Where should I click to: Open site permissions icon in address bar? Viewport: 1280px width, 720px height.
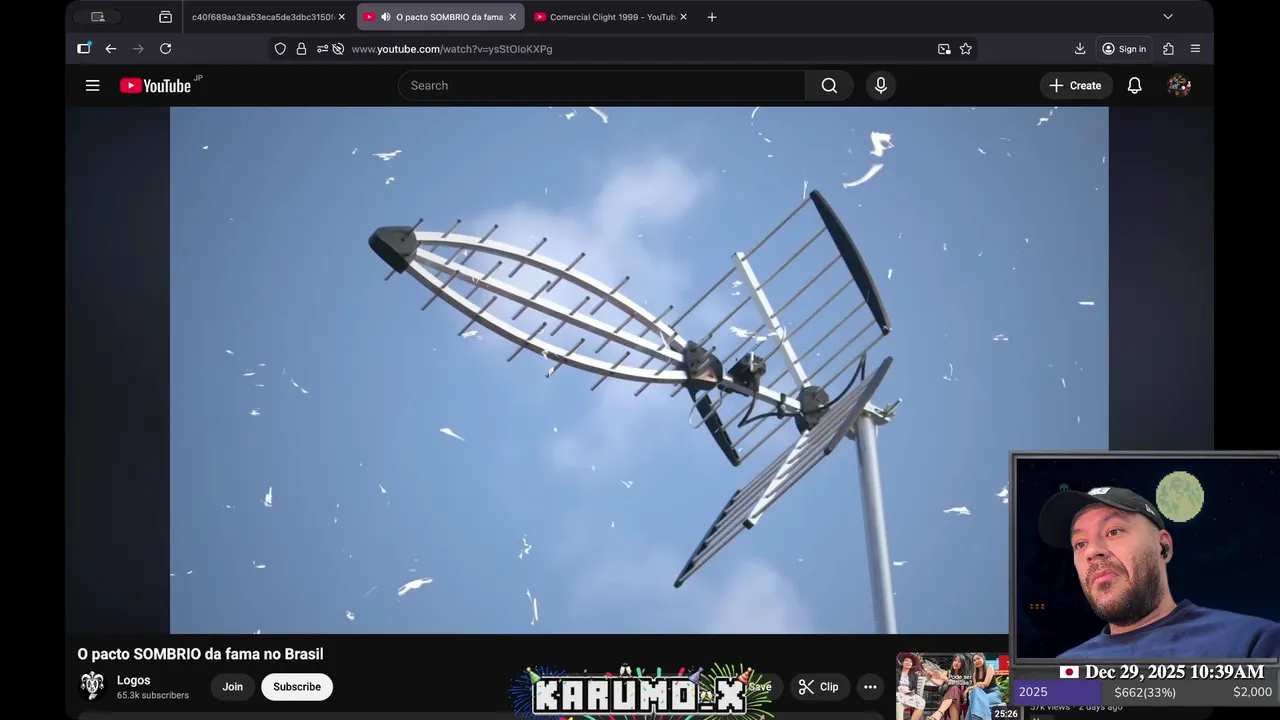(322, 49)
